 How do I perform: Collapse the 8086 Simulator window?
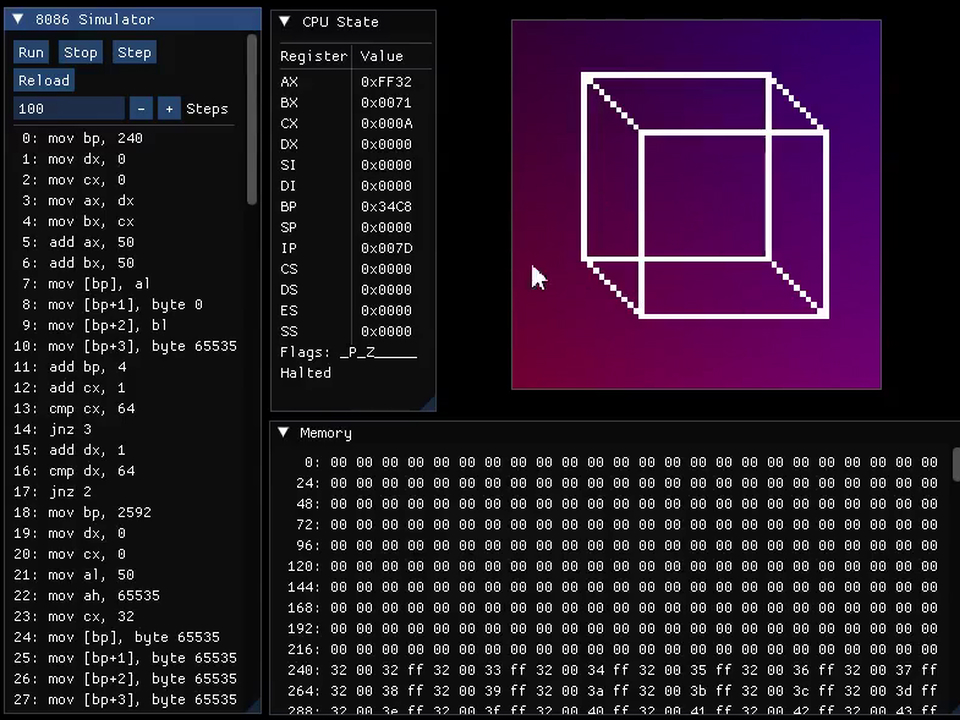click(18, 19)
